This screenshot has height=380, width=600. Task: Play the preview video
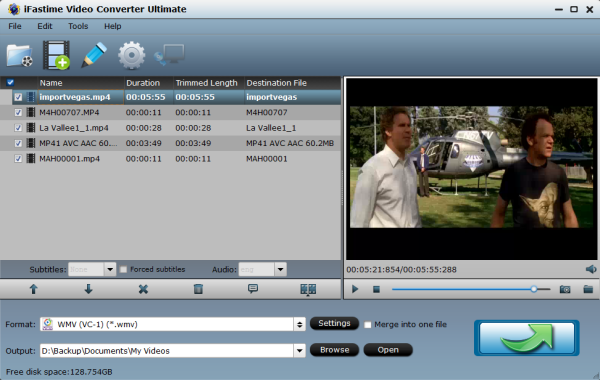click(355, 289)
